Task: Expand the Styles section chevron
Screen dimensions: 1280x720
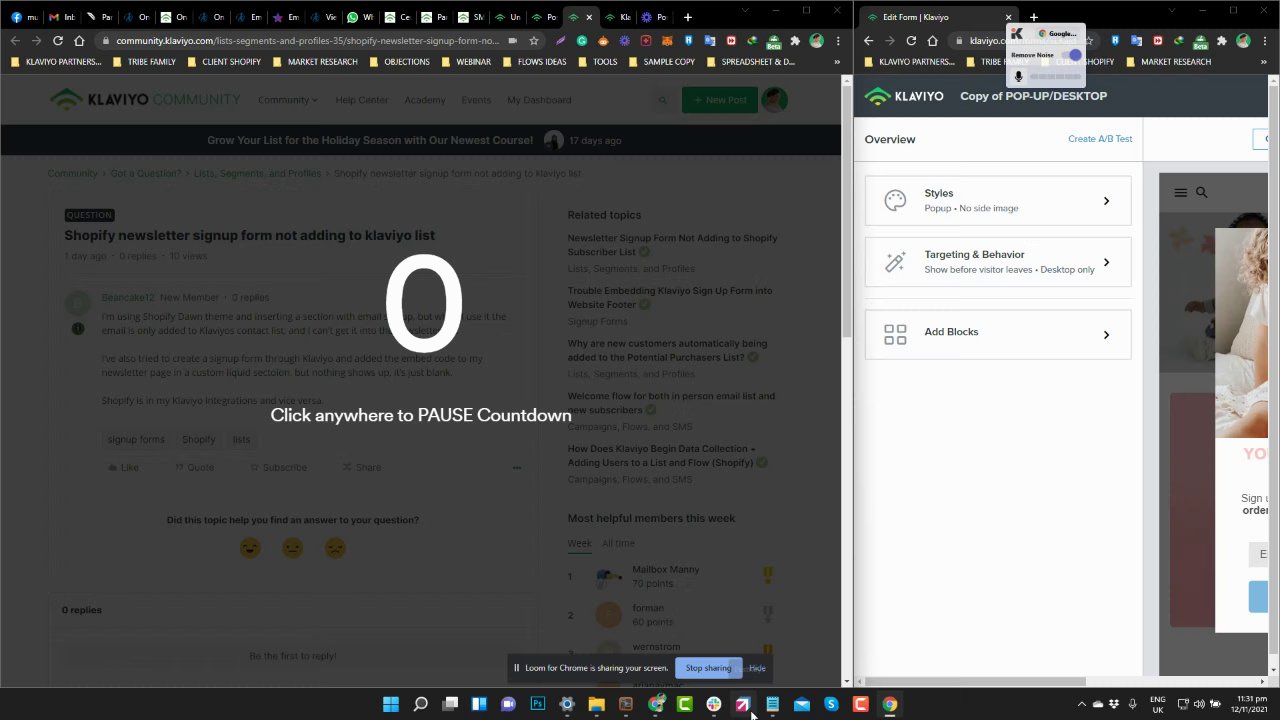Action: (1106, 201)
